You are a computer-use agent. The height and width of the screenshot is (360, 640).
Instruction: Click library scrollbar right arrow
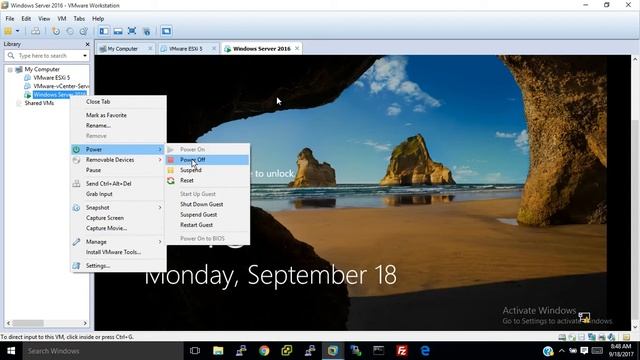85,323
